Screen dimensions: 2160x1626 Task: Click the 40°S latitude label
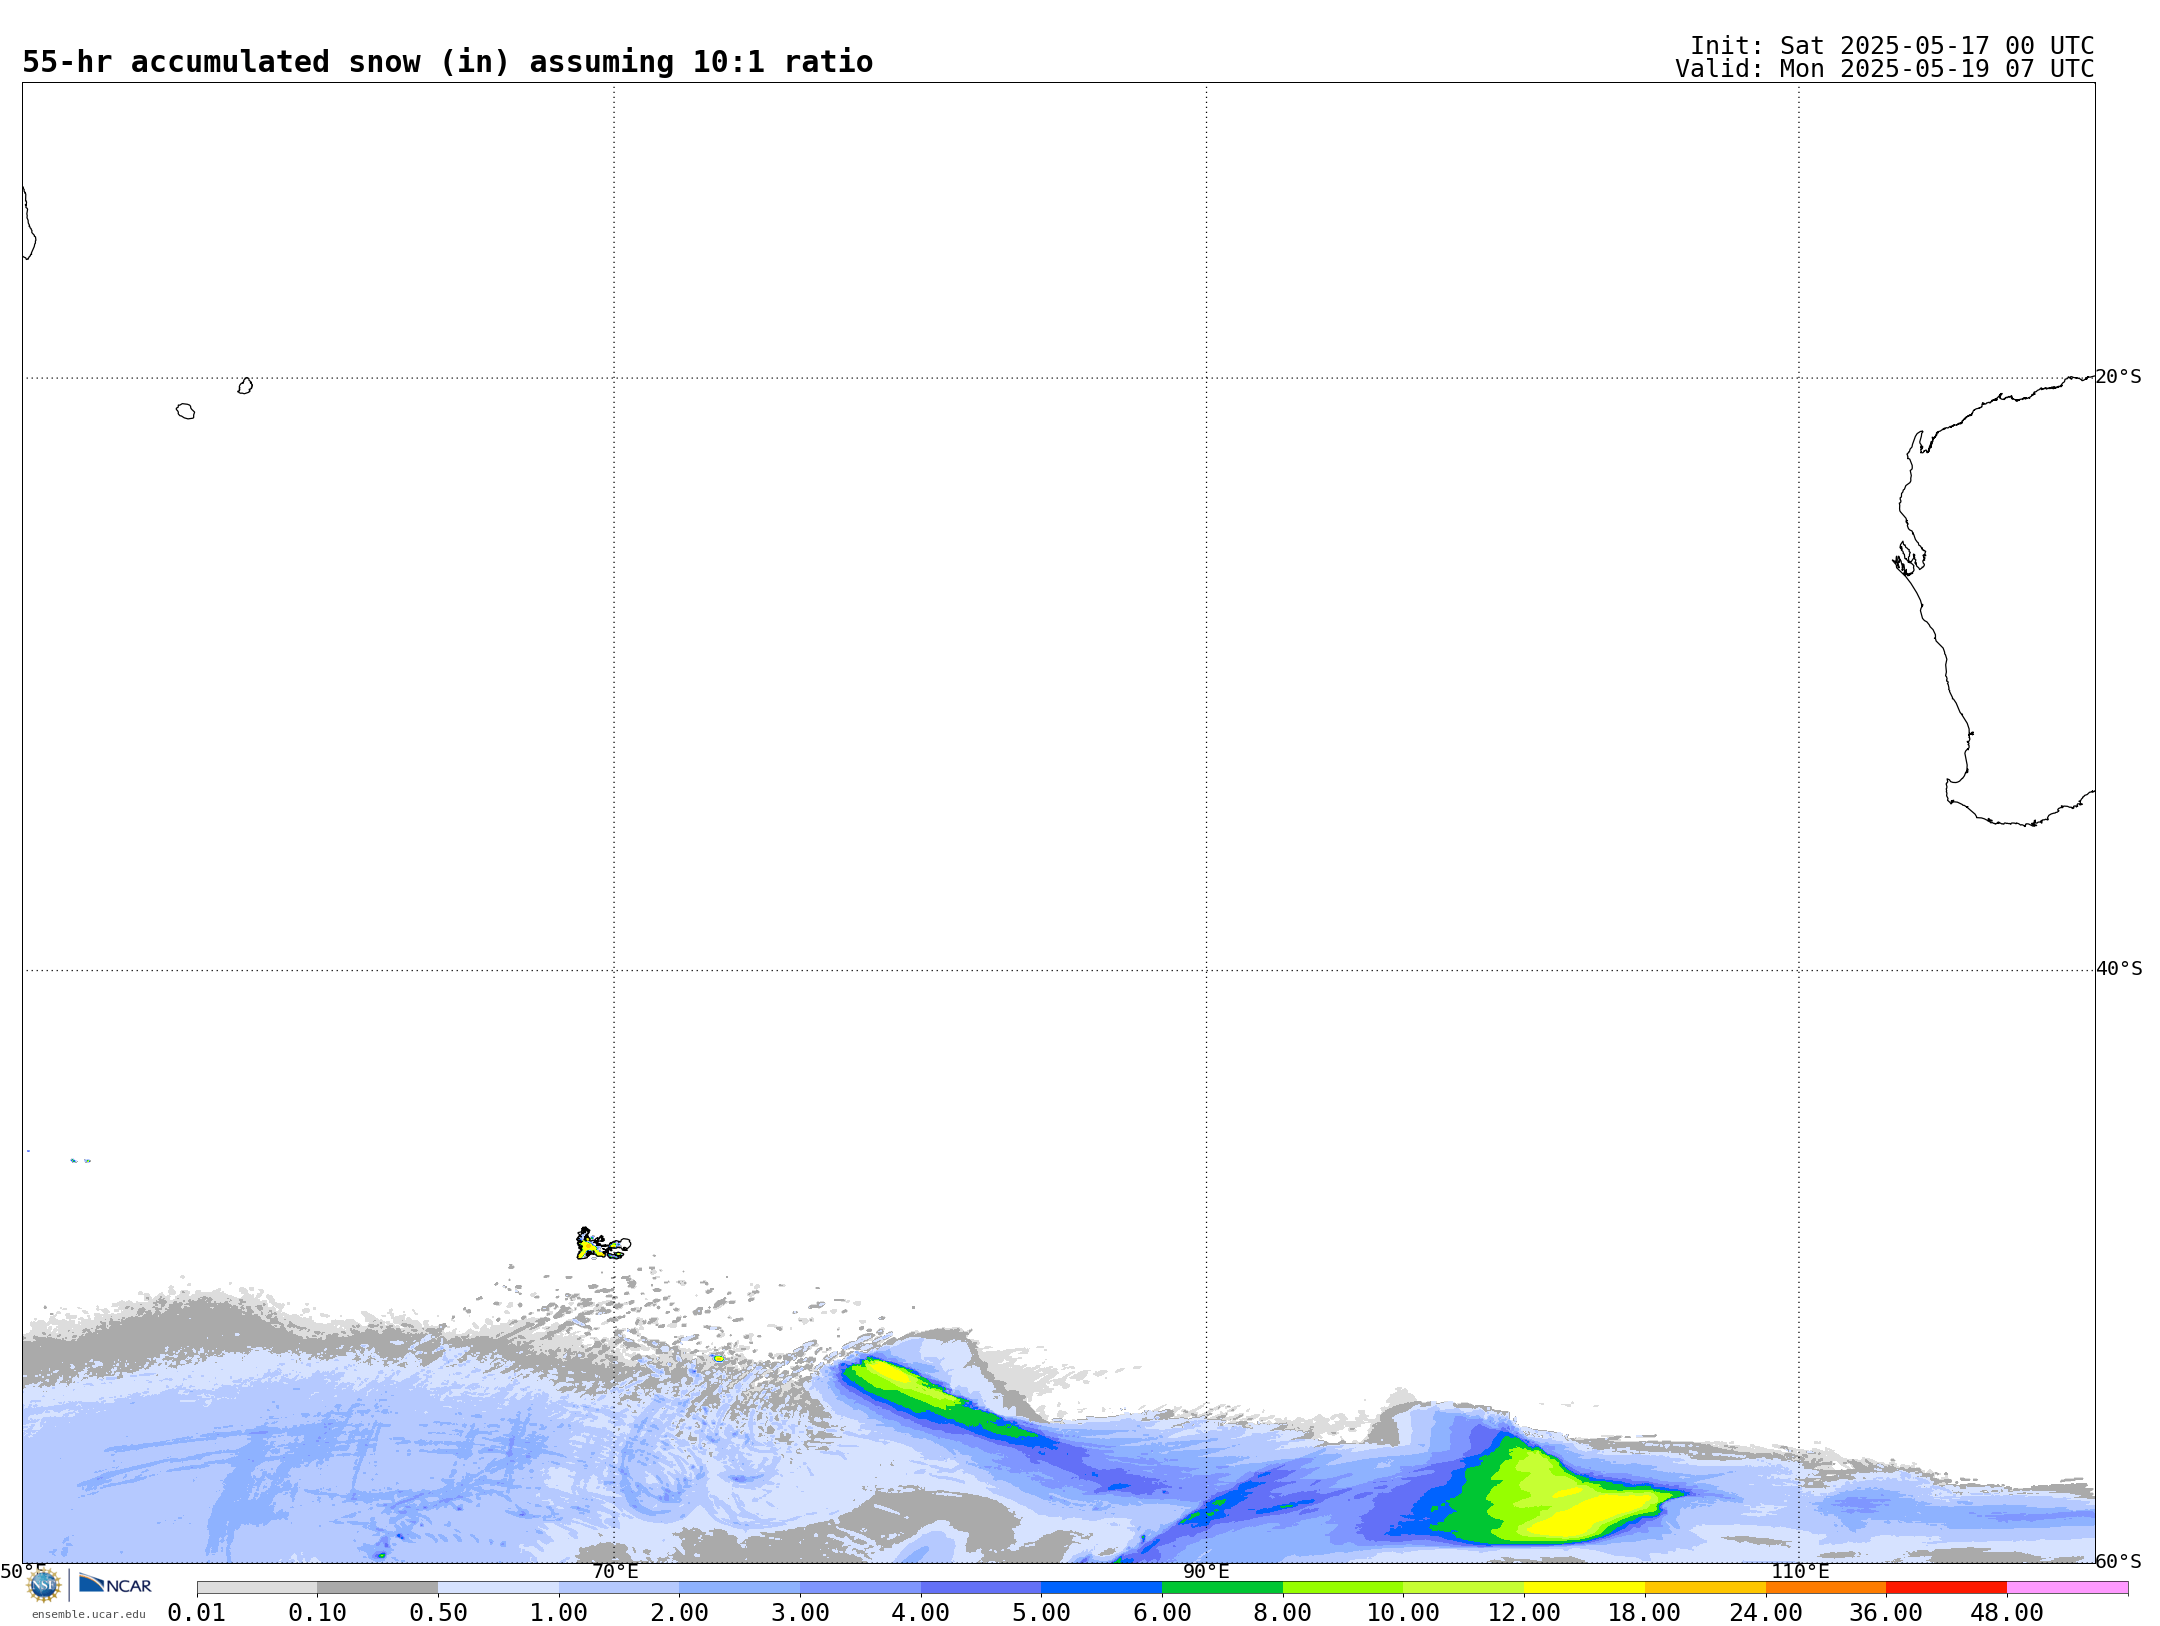2119,969
